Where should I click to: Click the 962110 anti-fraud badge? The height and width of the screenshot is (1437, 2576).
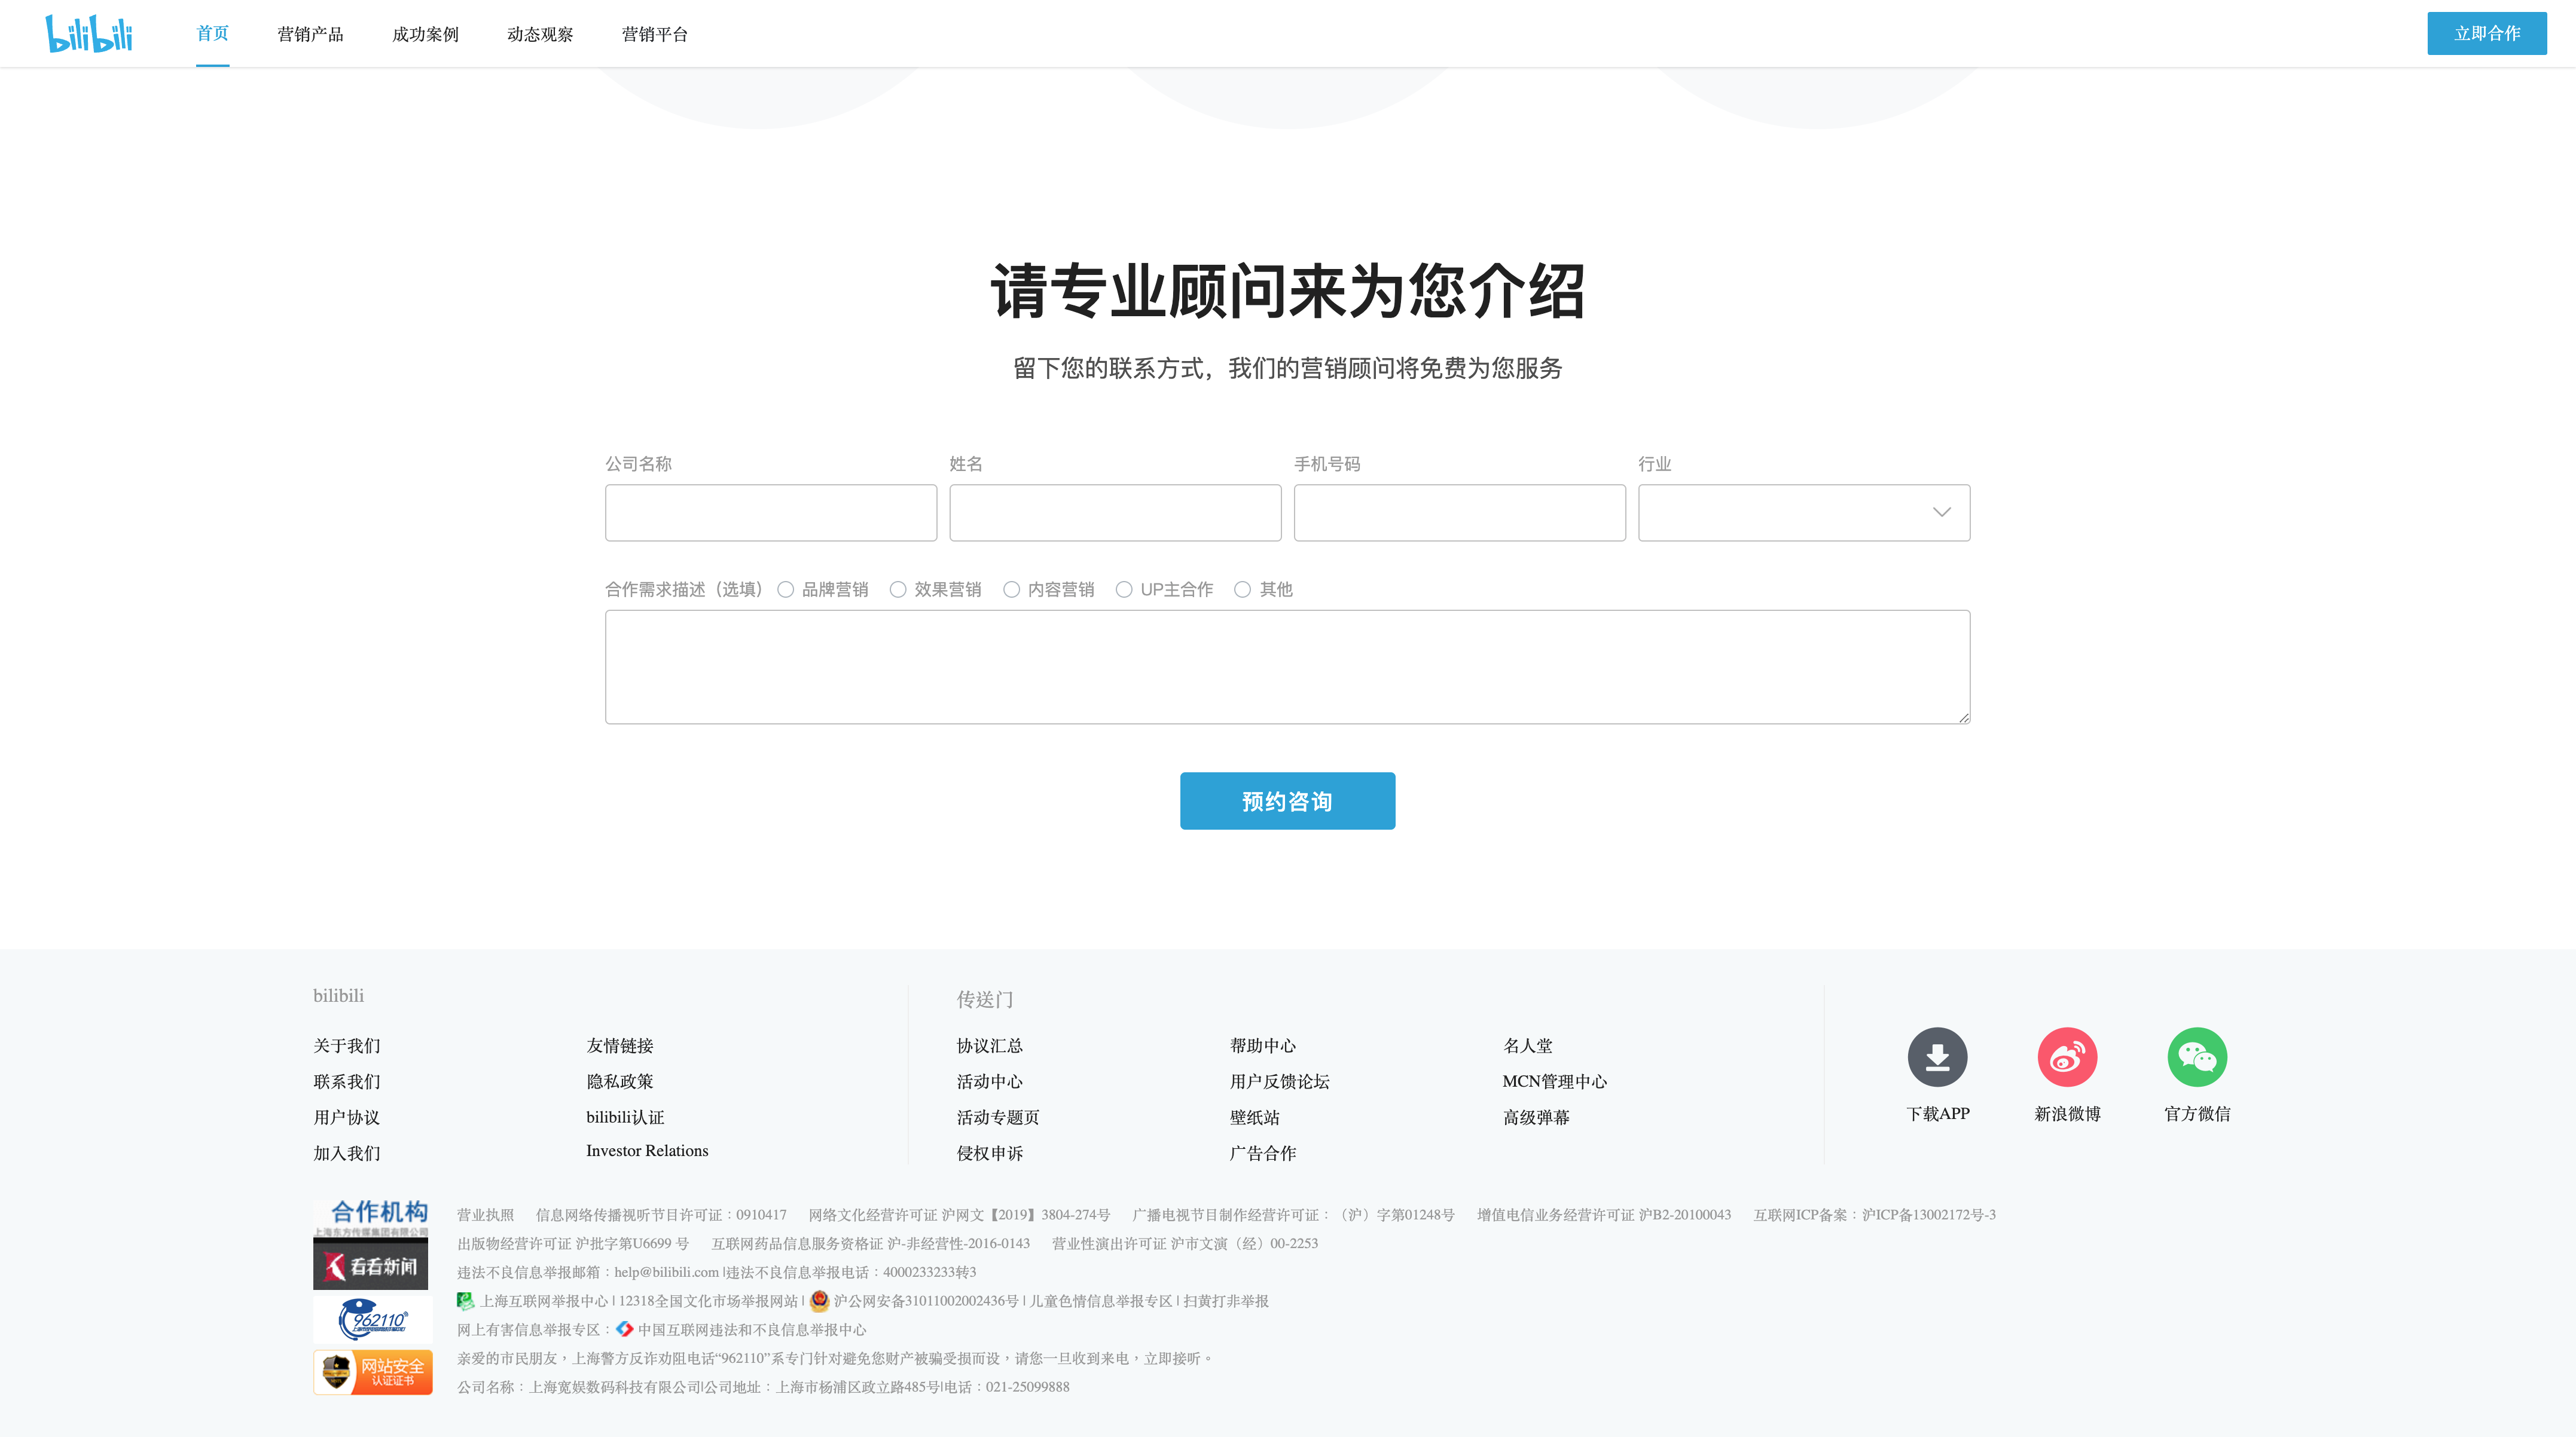coord(372,1319)
